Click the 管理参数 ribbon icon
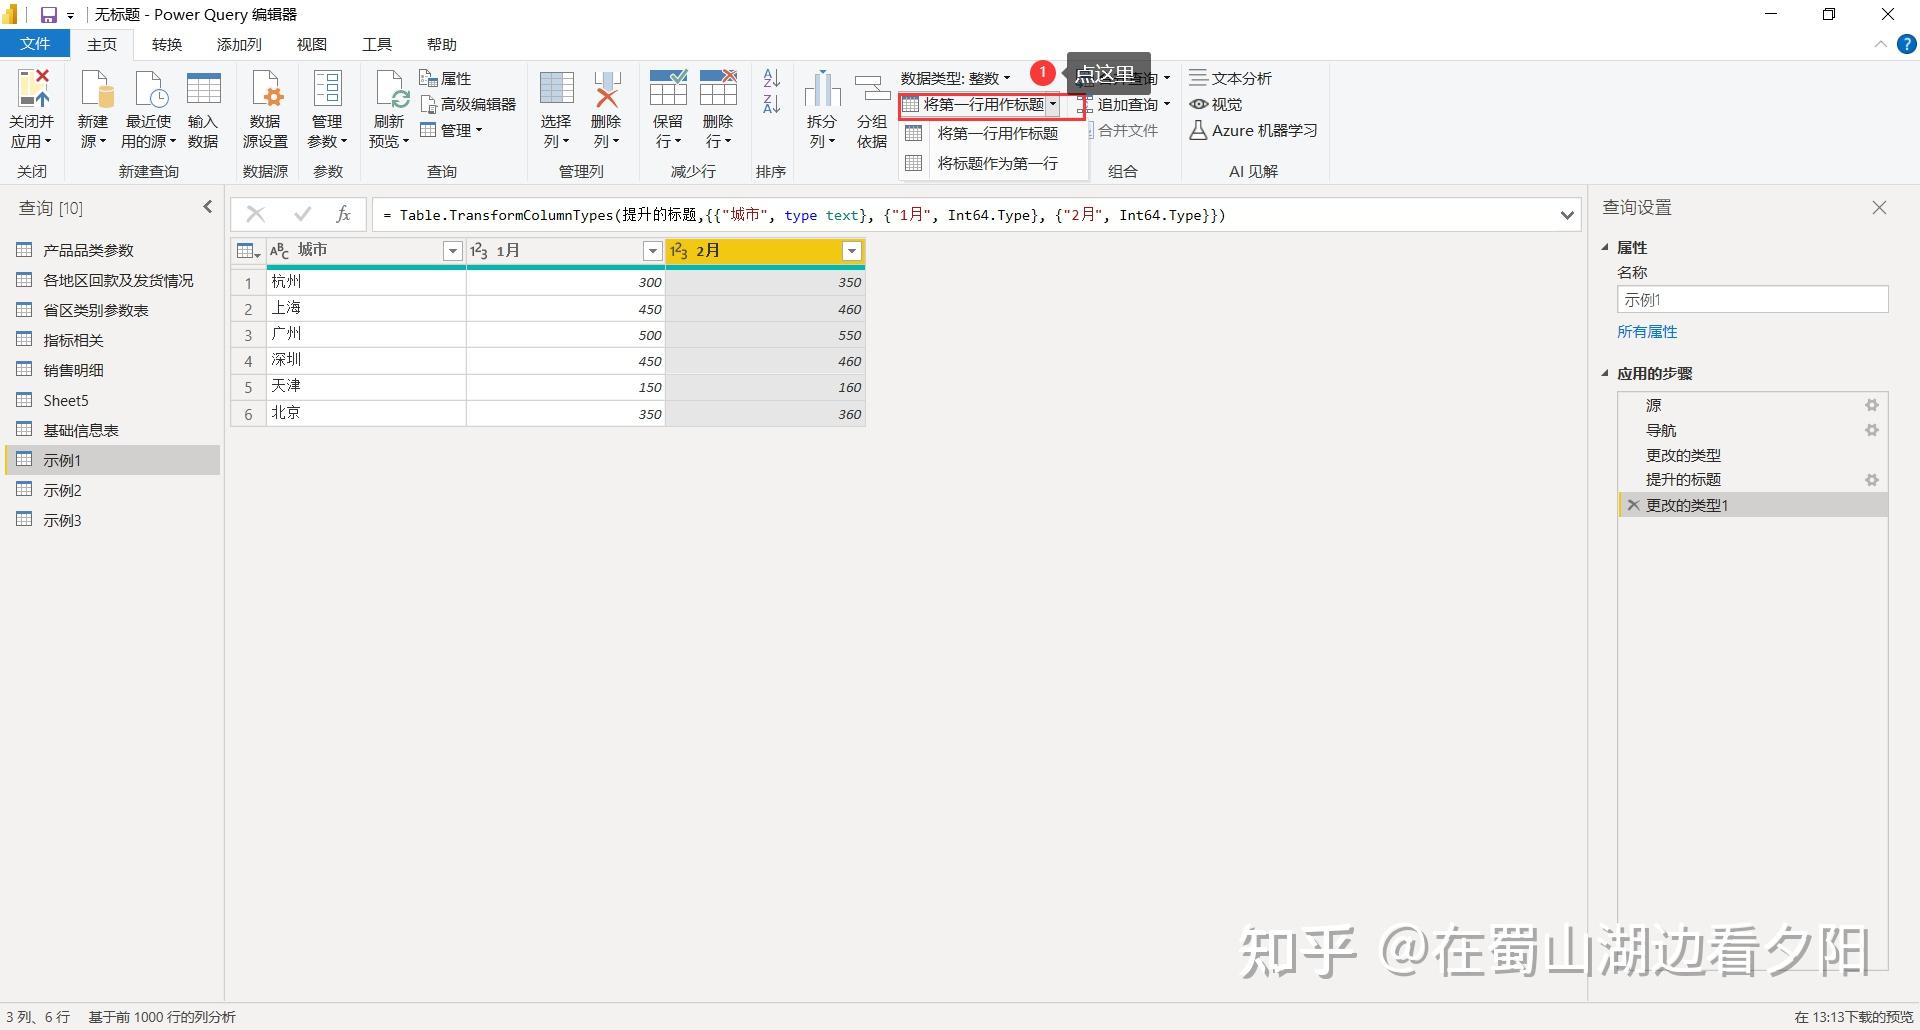Viewport: 1920px width, 1030px height. pyautogui.click(x=327, y=90)
